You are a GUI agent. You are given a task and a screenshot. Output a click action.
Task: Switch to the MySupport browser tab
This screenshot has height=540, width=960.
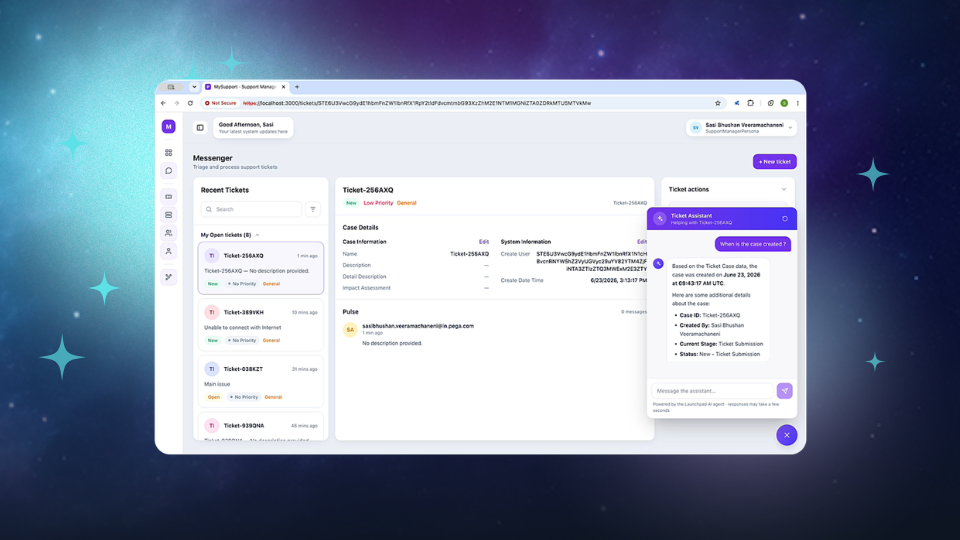[245, 87]
